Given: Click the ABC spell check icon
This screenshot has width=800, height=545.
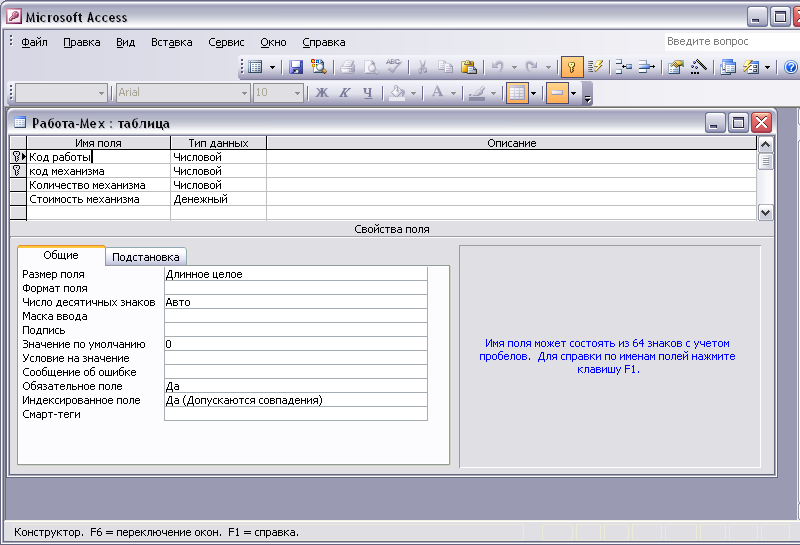Looking at the screenshot, I should click(x=393, y=66).
